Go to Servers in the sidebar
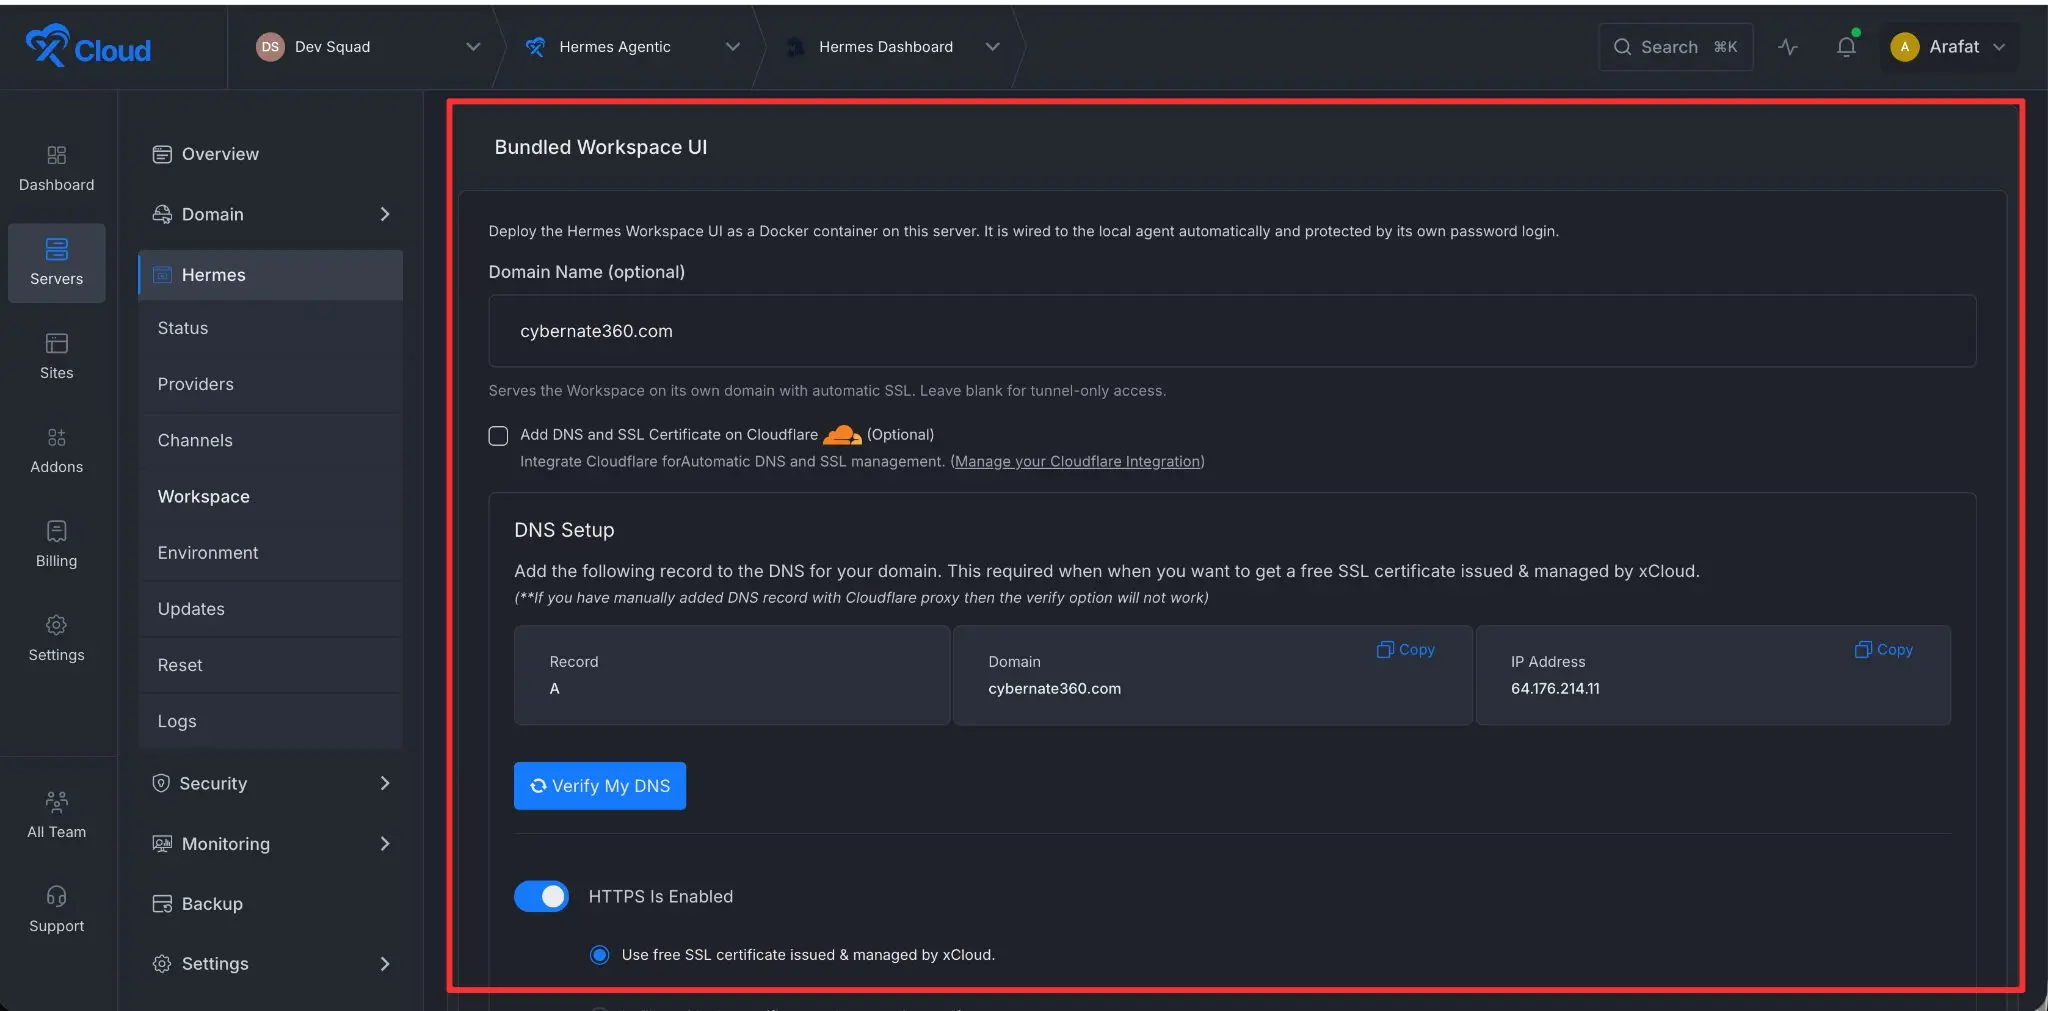This screenshot has width=2048, height=1011. click(x=56, y=262)
